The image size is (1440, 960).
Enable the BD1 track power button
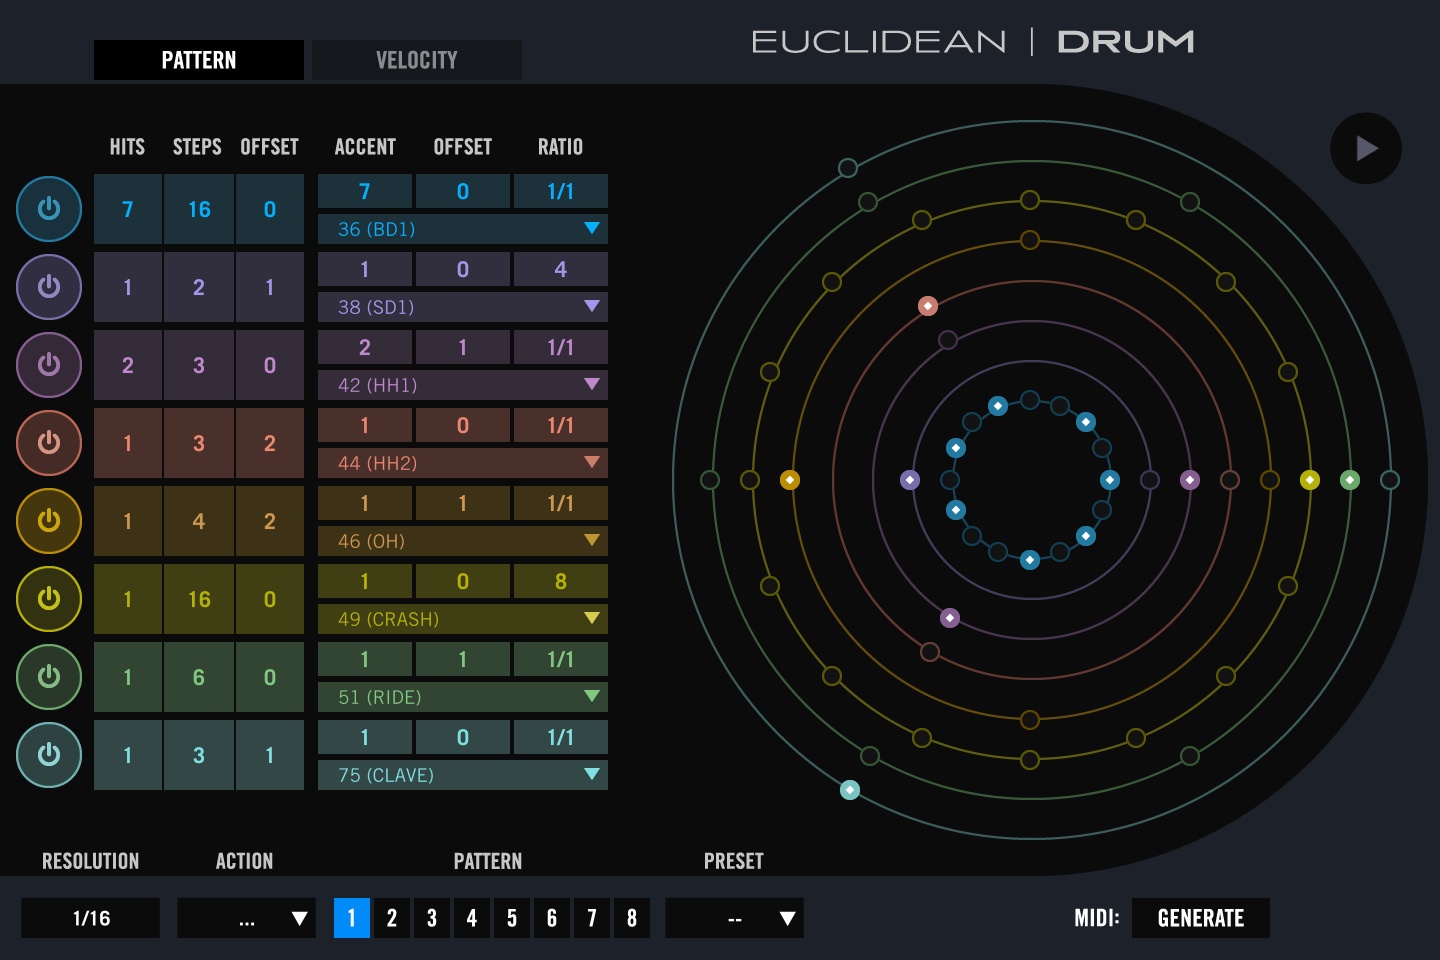pos(48,209)
